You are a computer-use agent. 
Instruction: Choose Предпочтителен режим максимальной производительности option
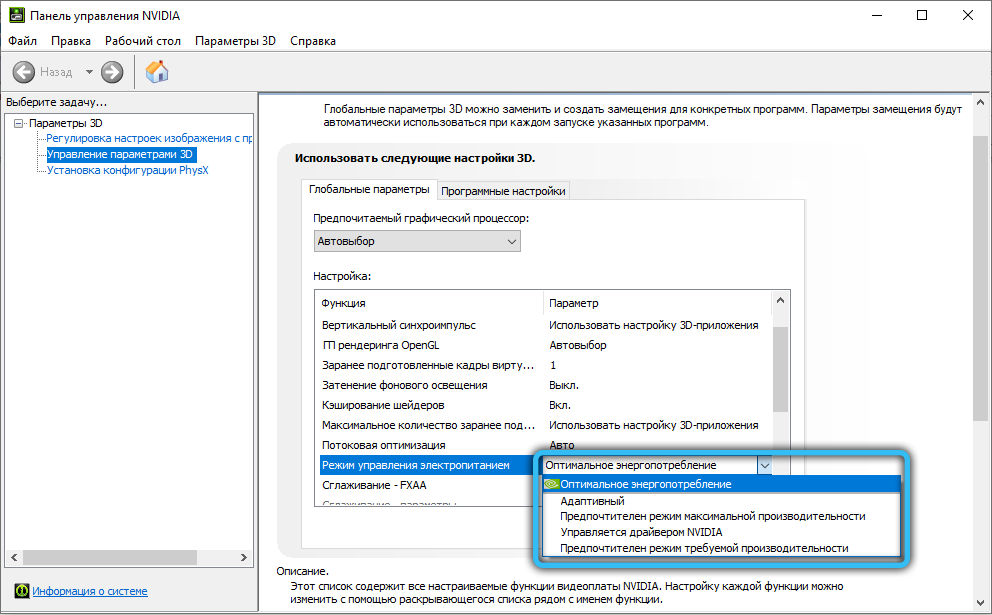(x=712, y=516)
